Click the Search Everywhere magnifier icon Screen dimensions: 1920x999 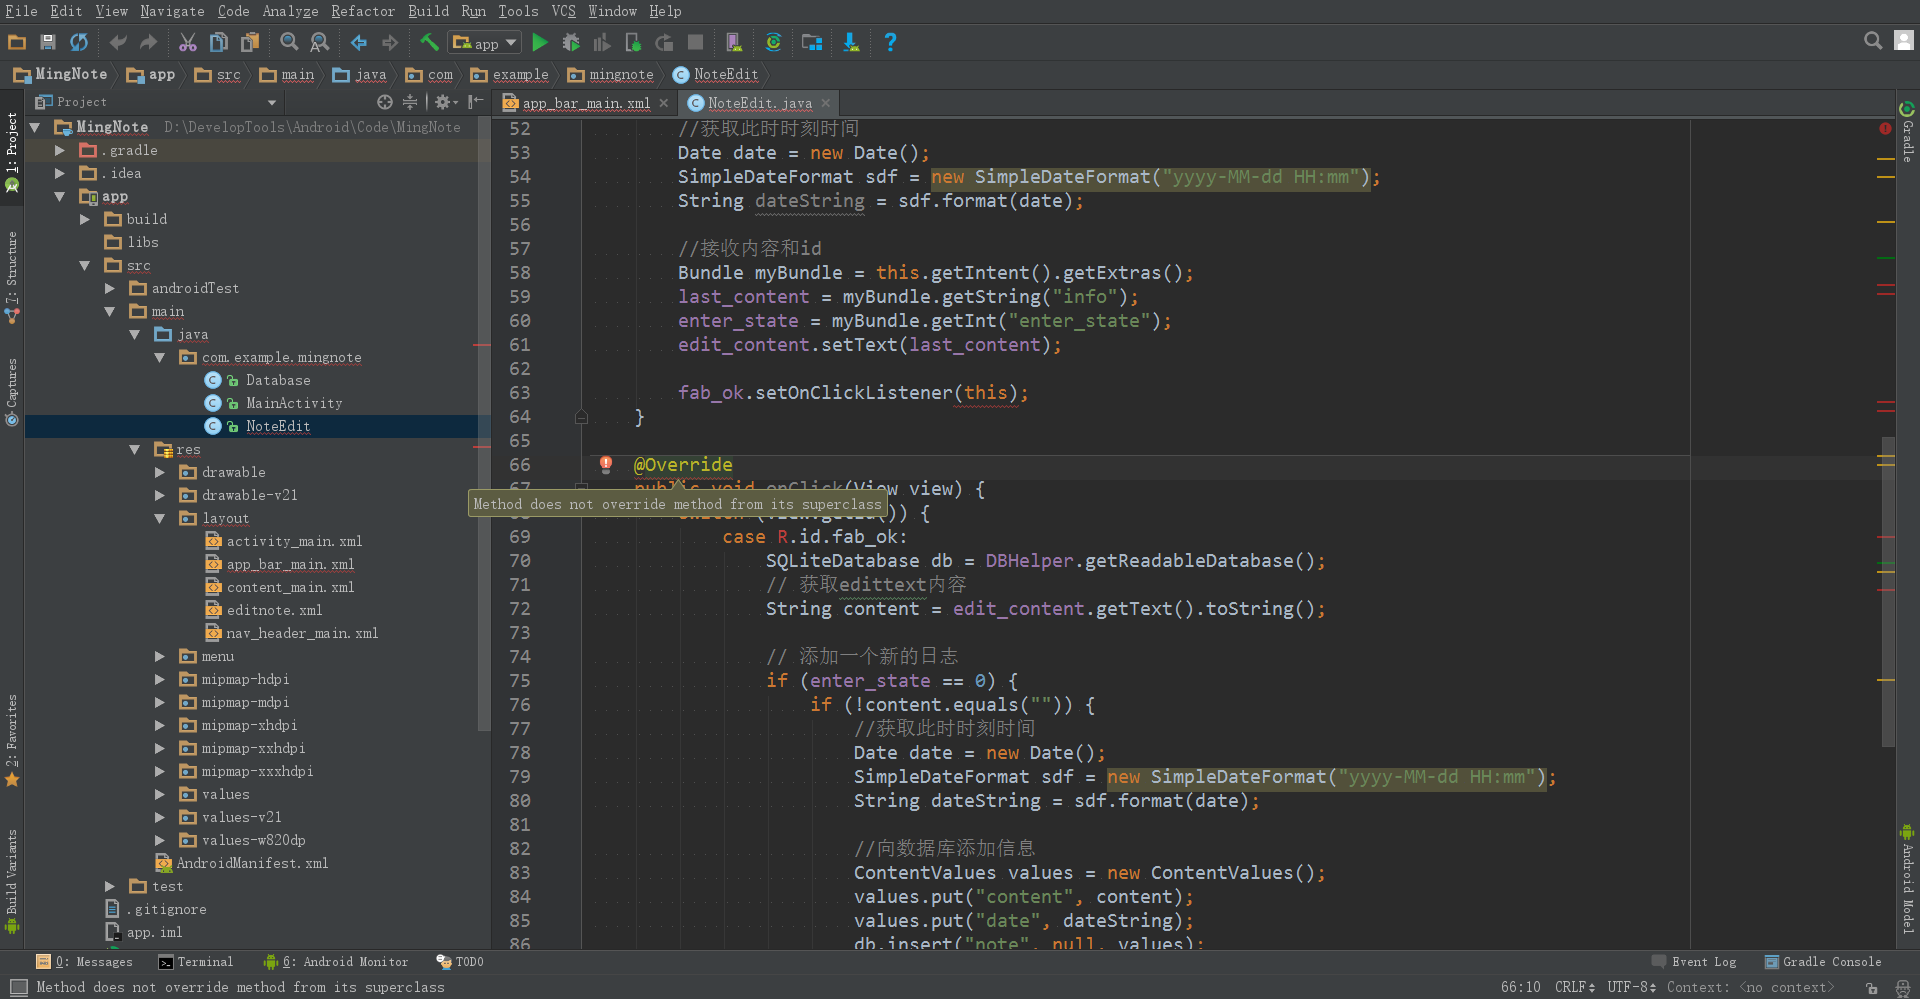pyautogui.click(x=1873, y=40)
